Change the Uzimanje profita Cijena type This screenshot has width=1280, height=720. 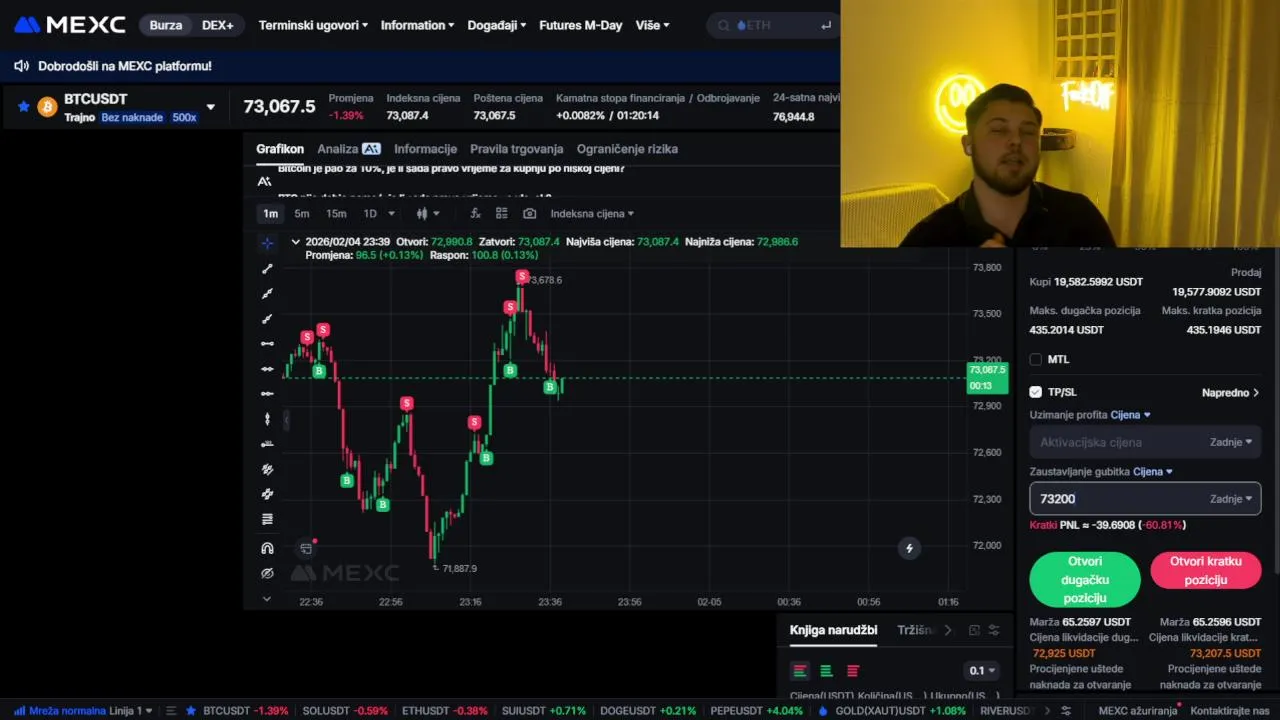(x=1131, y=415)
